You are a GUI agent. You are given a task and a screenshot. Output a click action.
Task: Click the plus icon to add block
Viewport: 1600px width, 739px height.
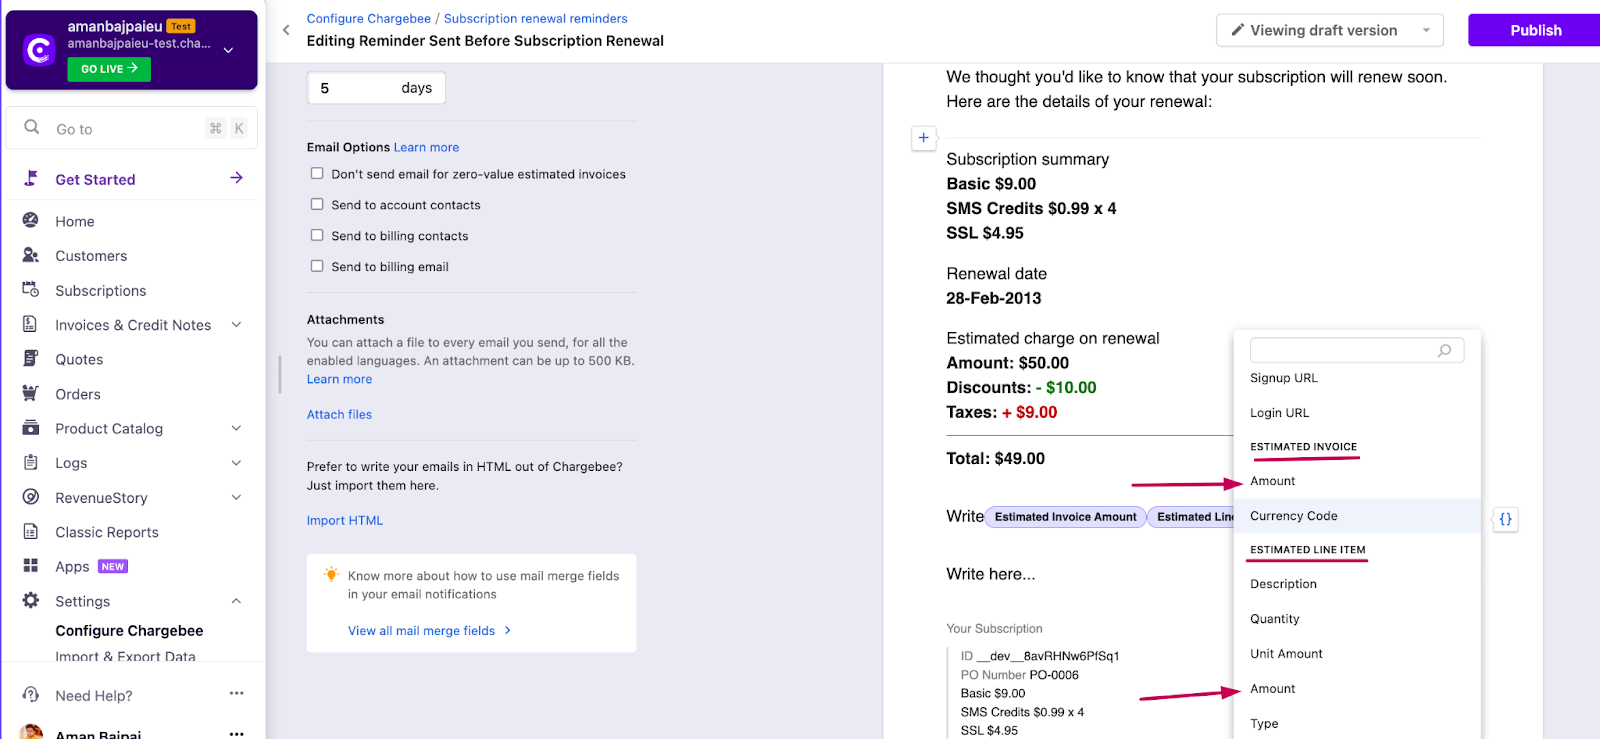click(923, 138)
